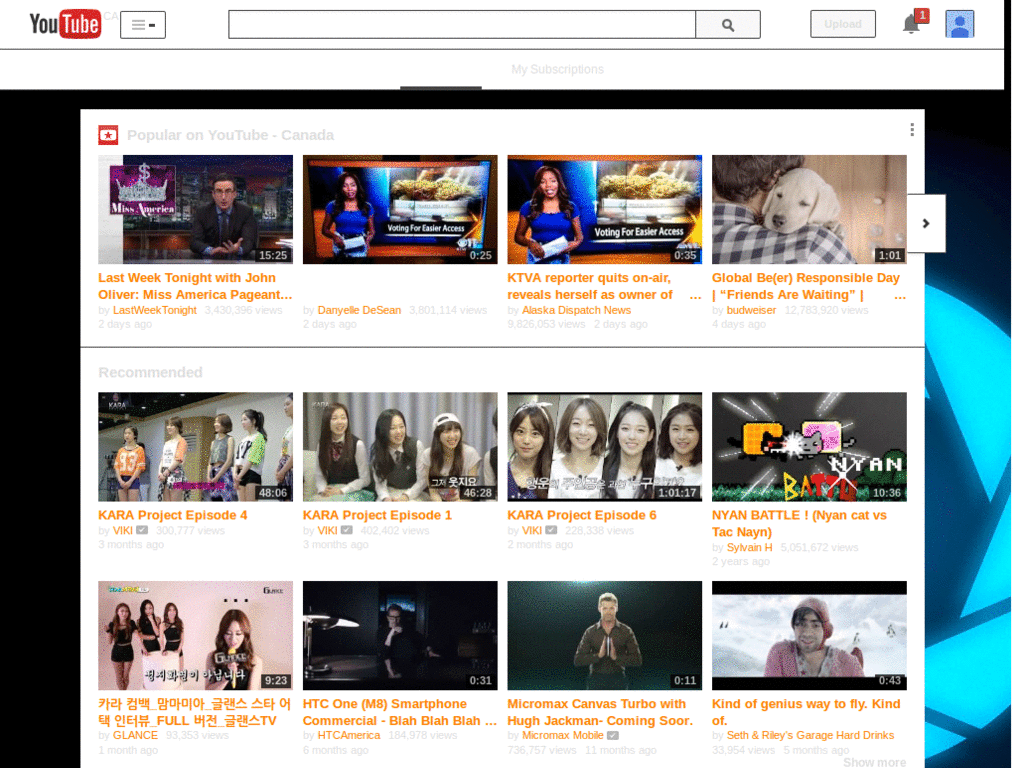Open the notifications bell
Viewport: 1024px width, 768px height.
910,25
